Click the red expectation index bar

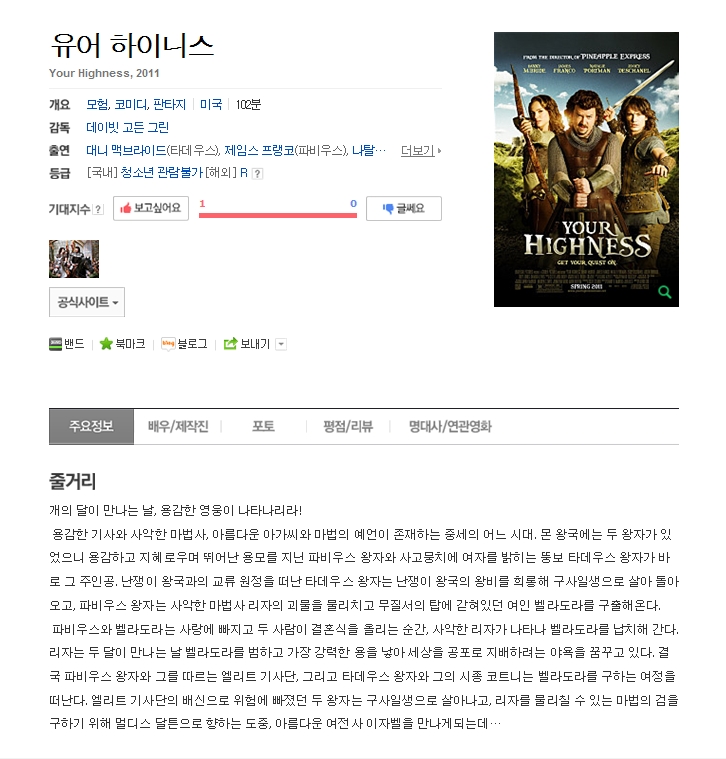278,215
